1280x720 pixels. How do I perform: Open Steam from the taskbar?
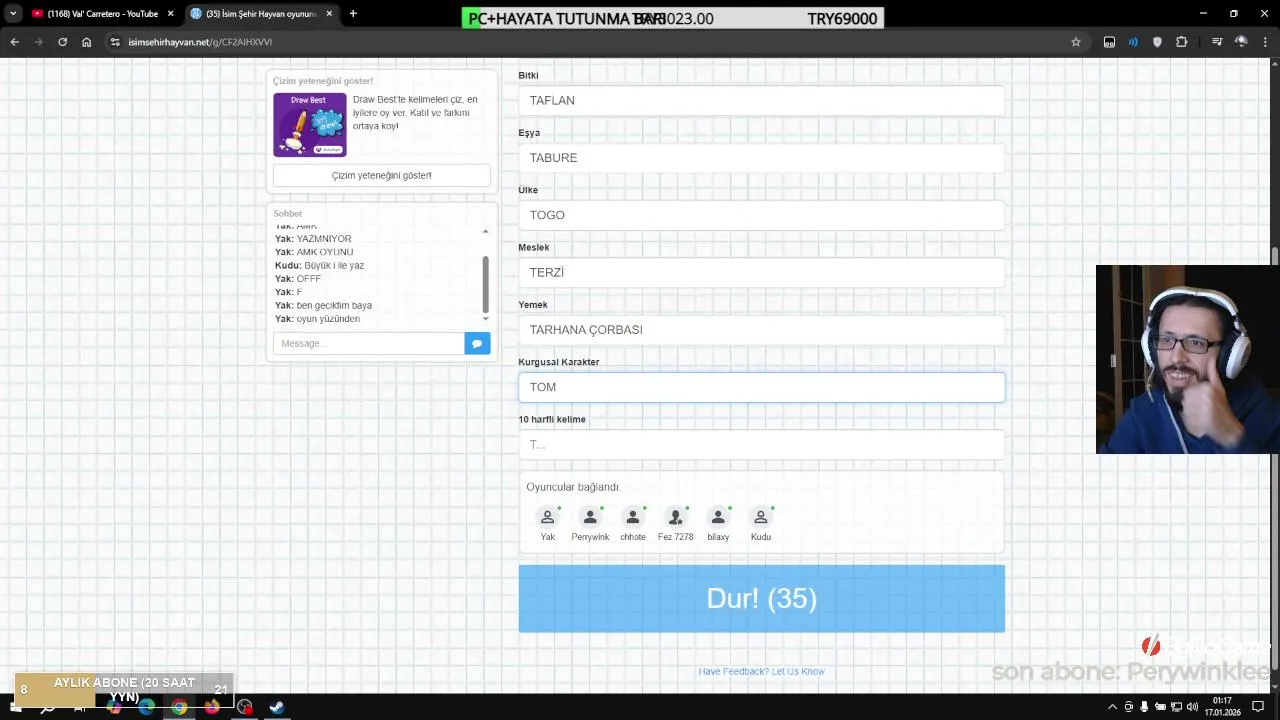click(277, 707)
